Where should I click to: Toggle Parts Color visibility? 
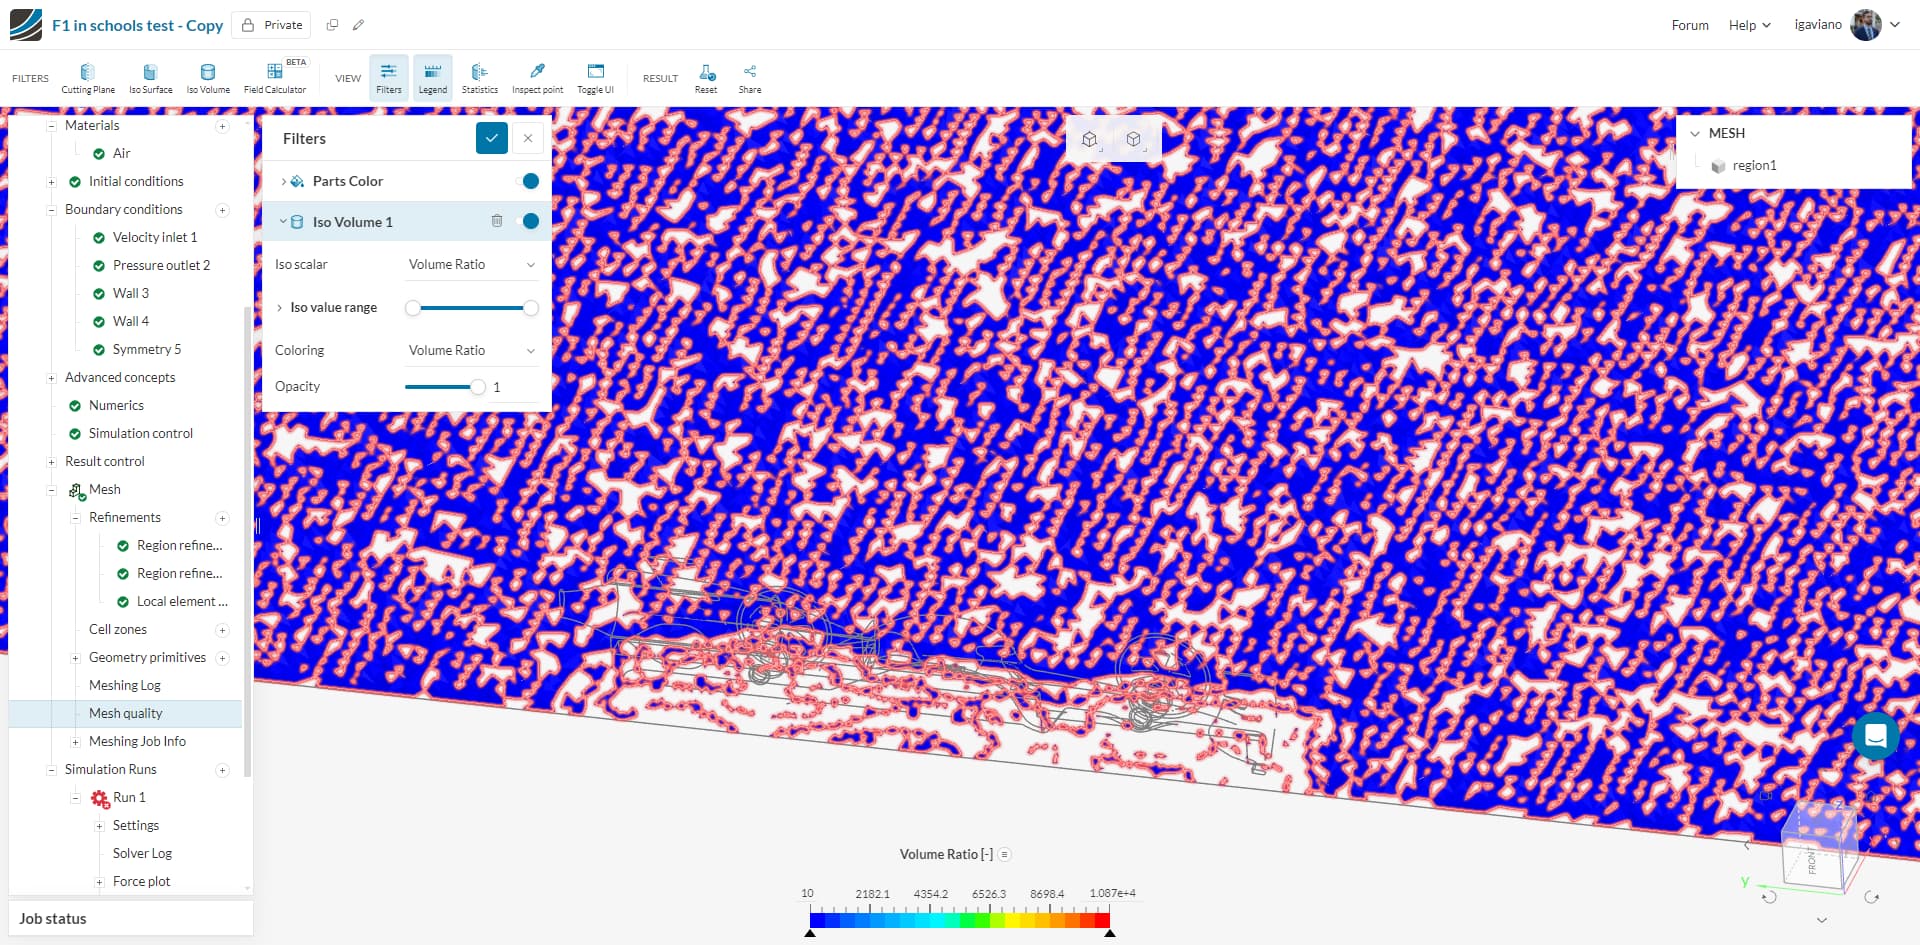530,181
